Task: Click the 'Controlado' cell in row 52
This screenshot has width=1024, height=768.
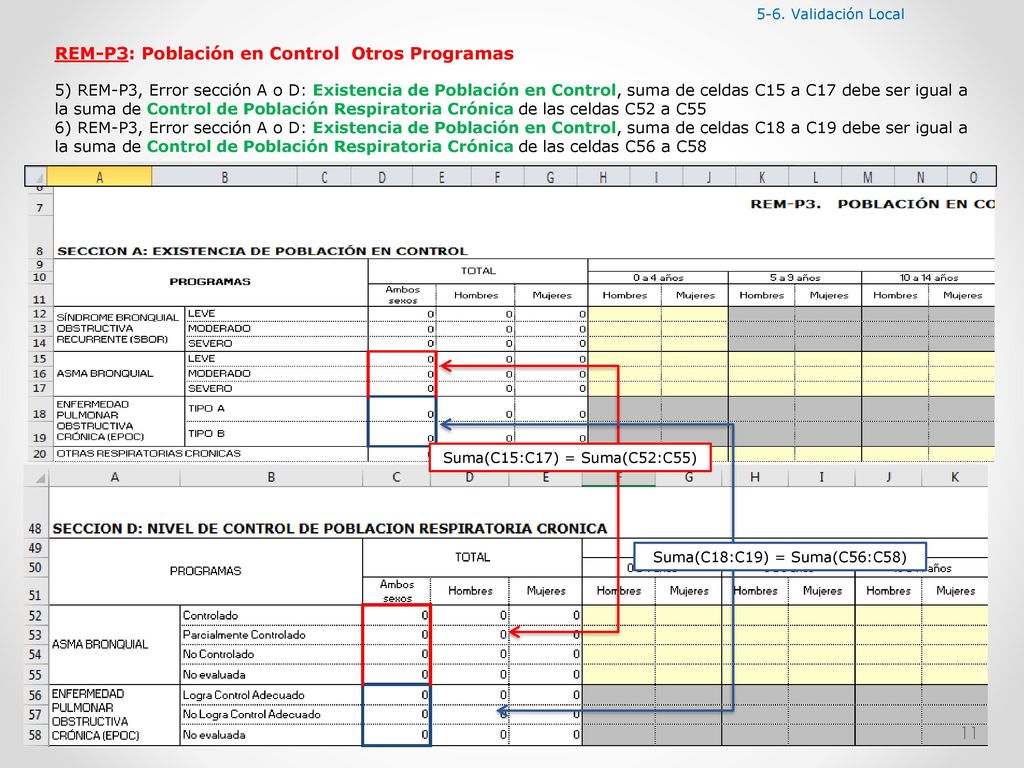Action: pos(271,615)
